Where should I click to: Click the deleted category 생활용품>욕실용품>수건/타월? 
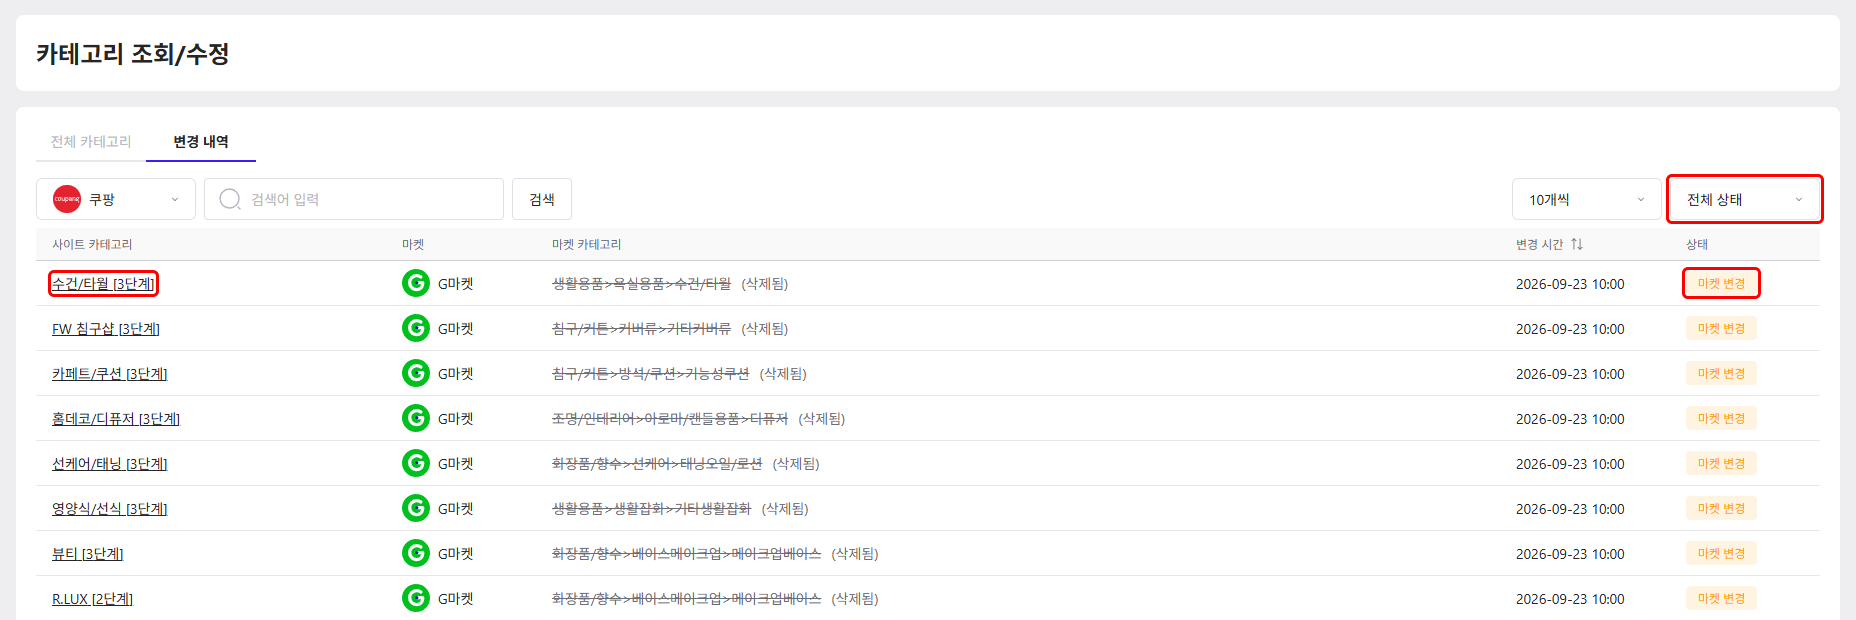(x=641, y=284)
